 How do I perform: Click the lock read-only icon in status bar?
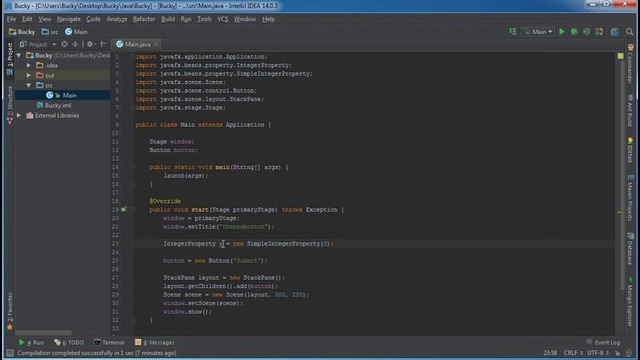618,353
